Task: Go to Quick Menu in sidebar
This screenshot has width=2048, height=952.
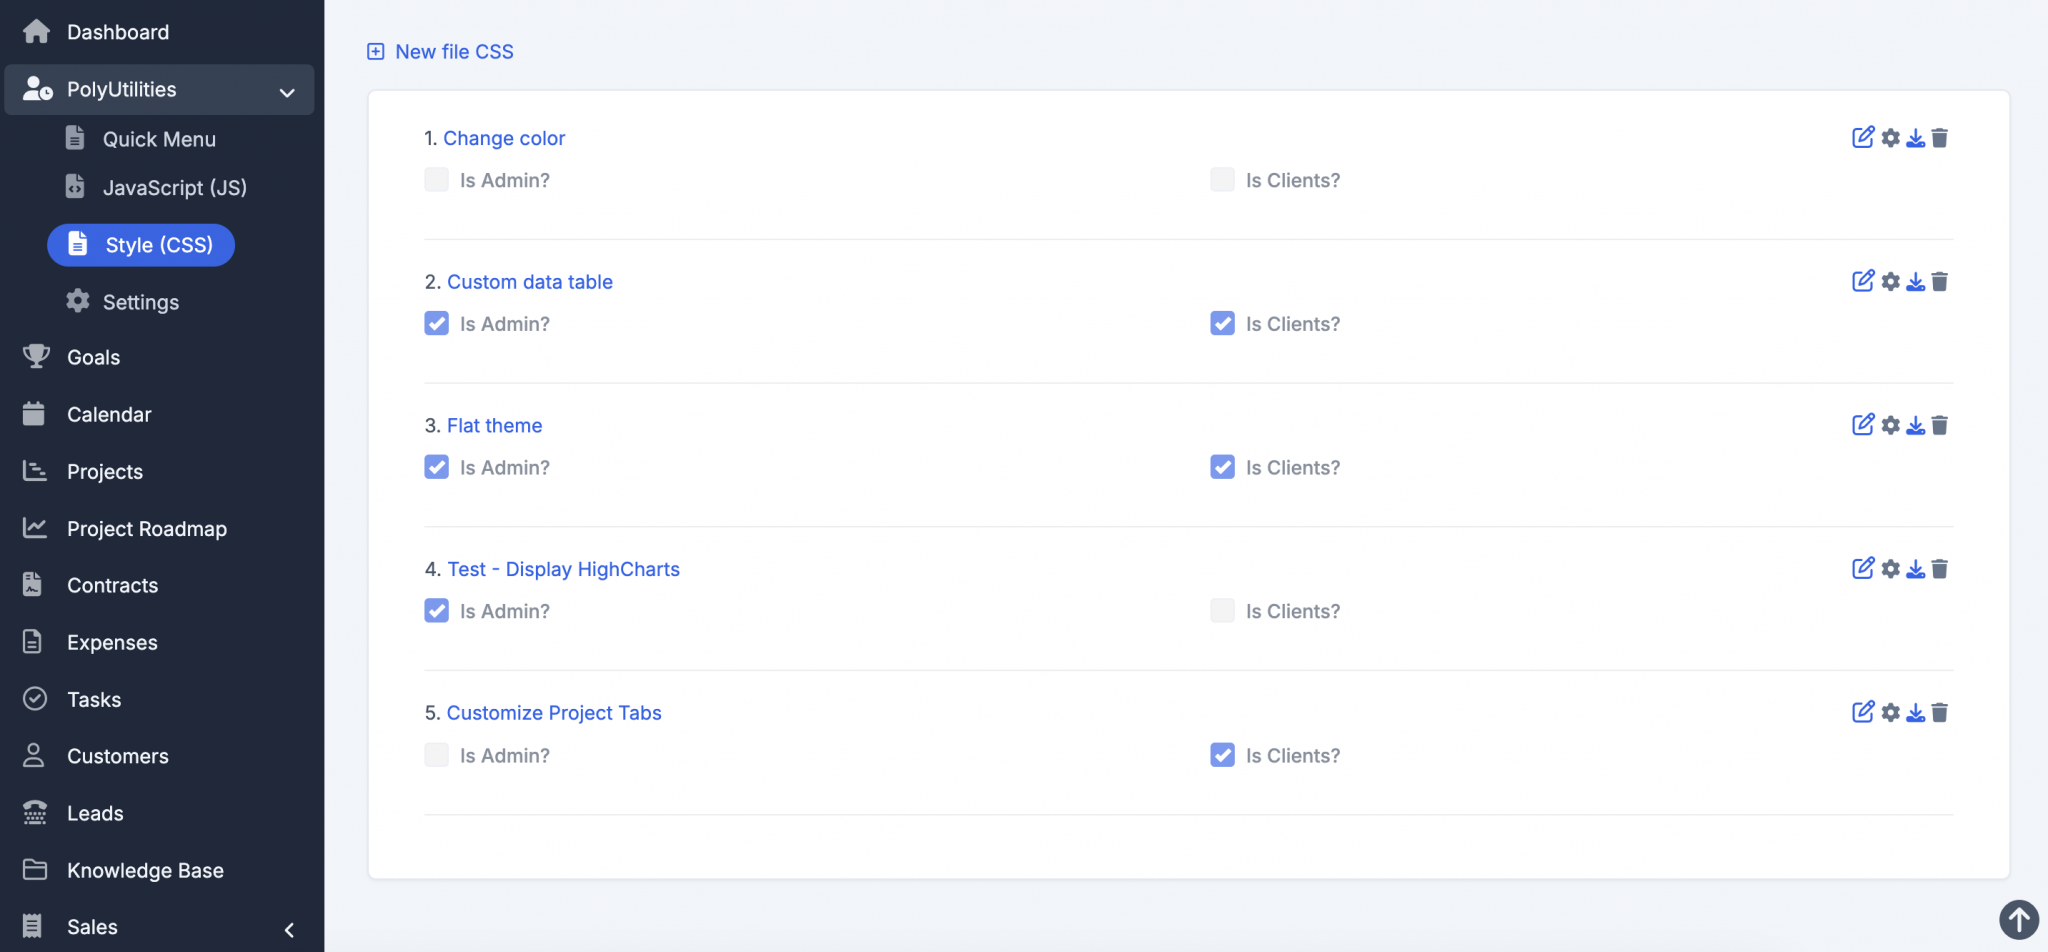Action: pyautogui.click(x=159, y=139)
